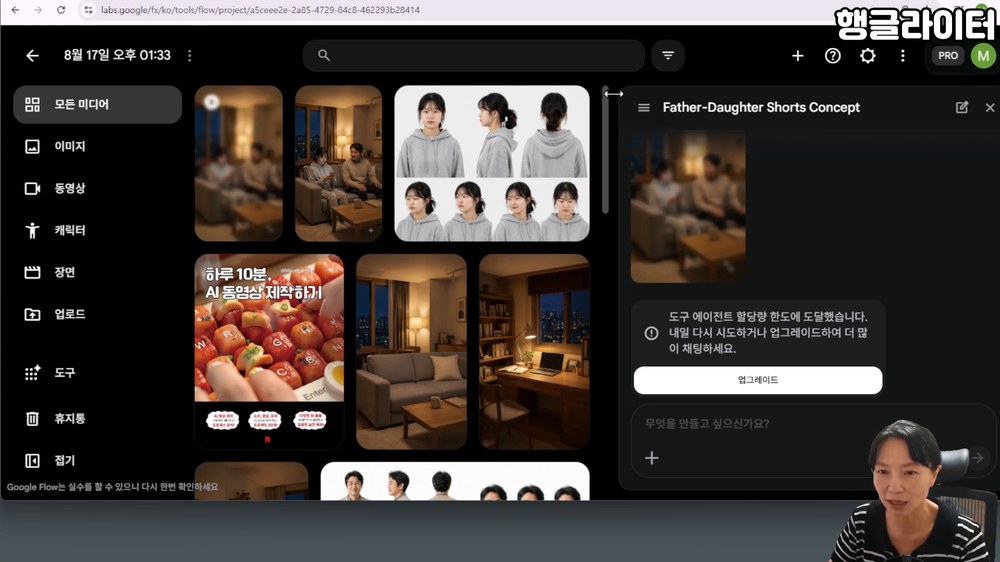Click the browser back arrow
This screenshot has height=562, width=1000.
pos(15,10)
